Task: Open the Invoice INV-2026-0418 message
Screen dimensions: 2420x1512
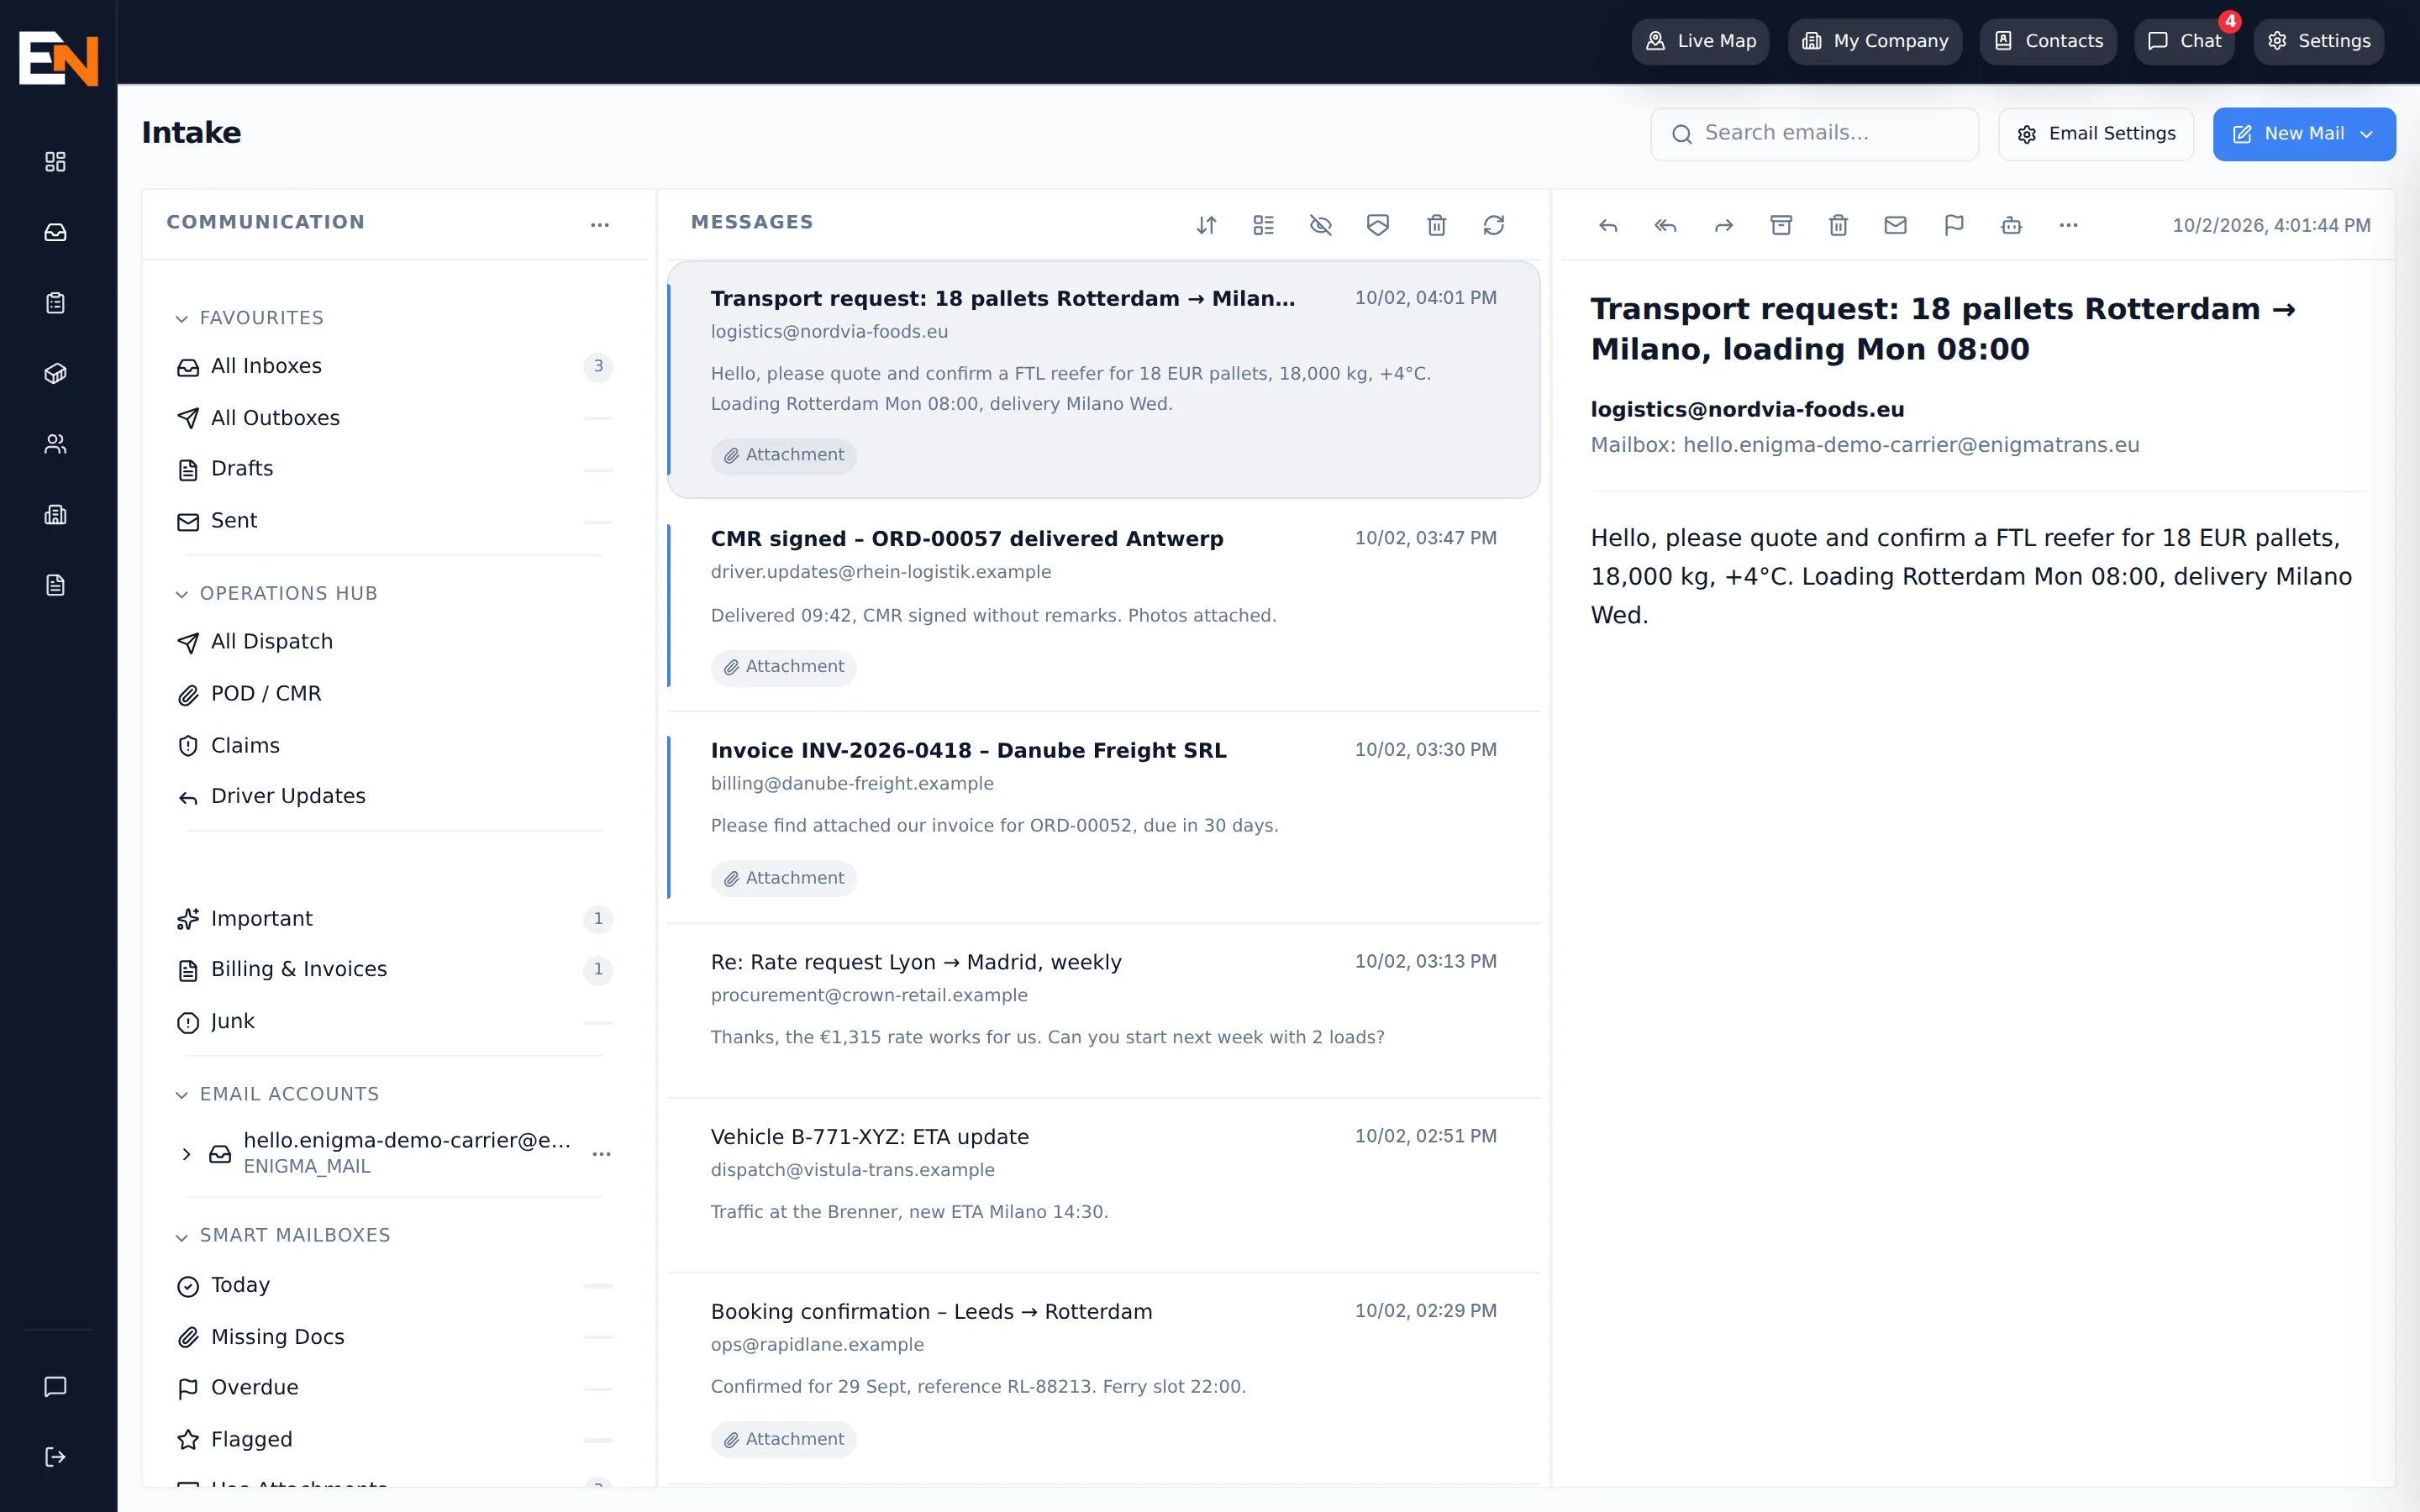Action: tap(1103, 817)
